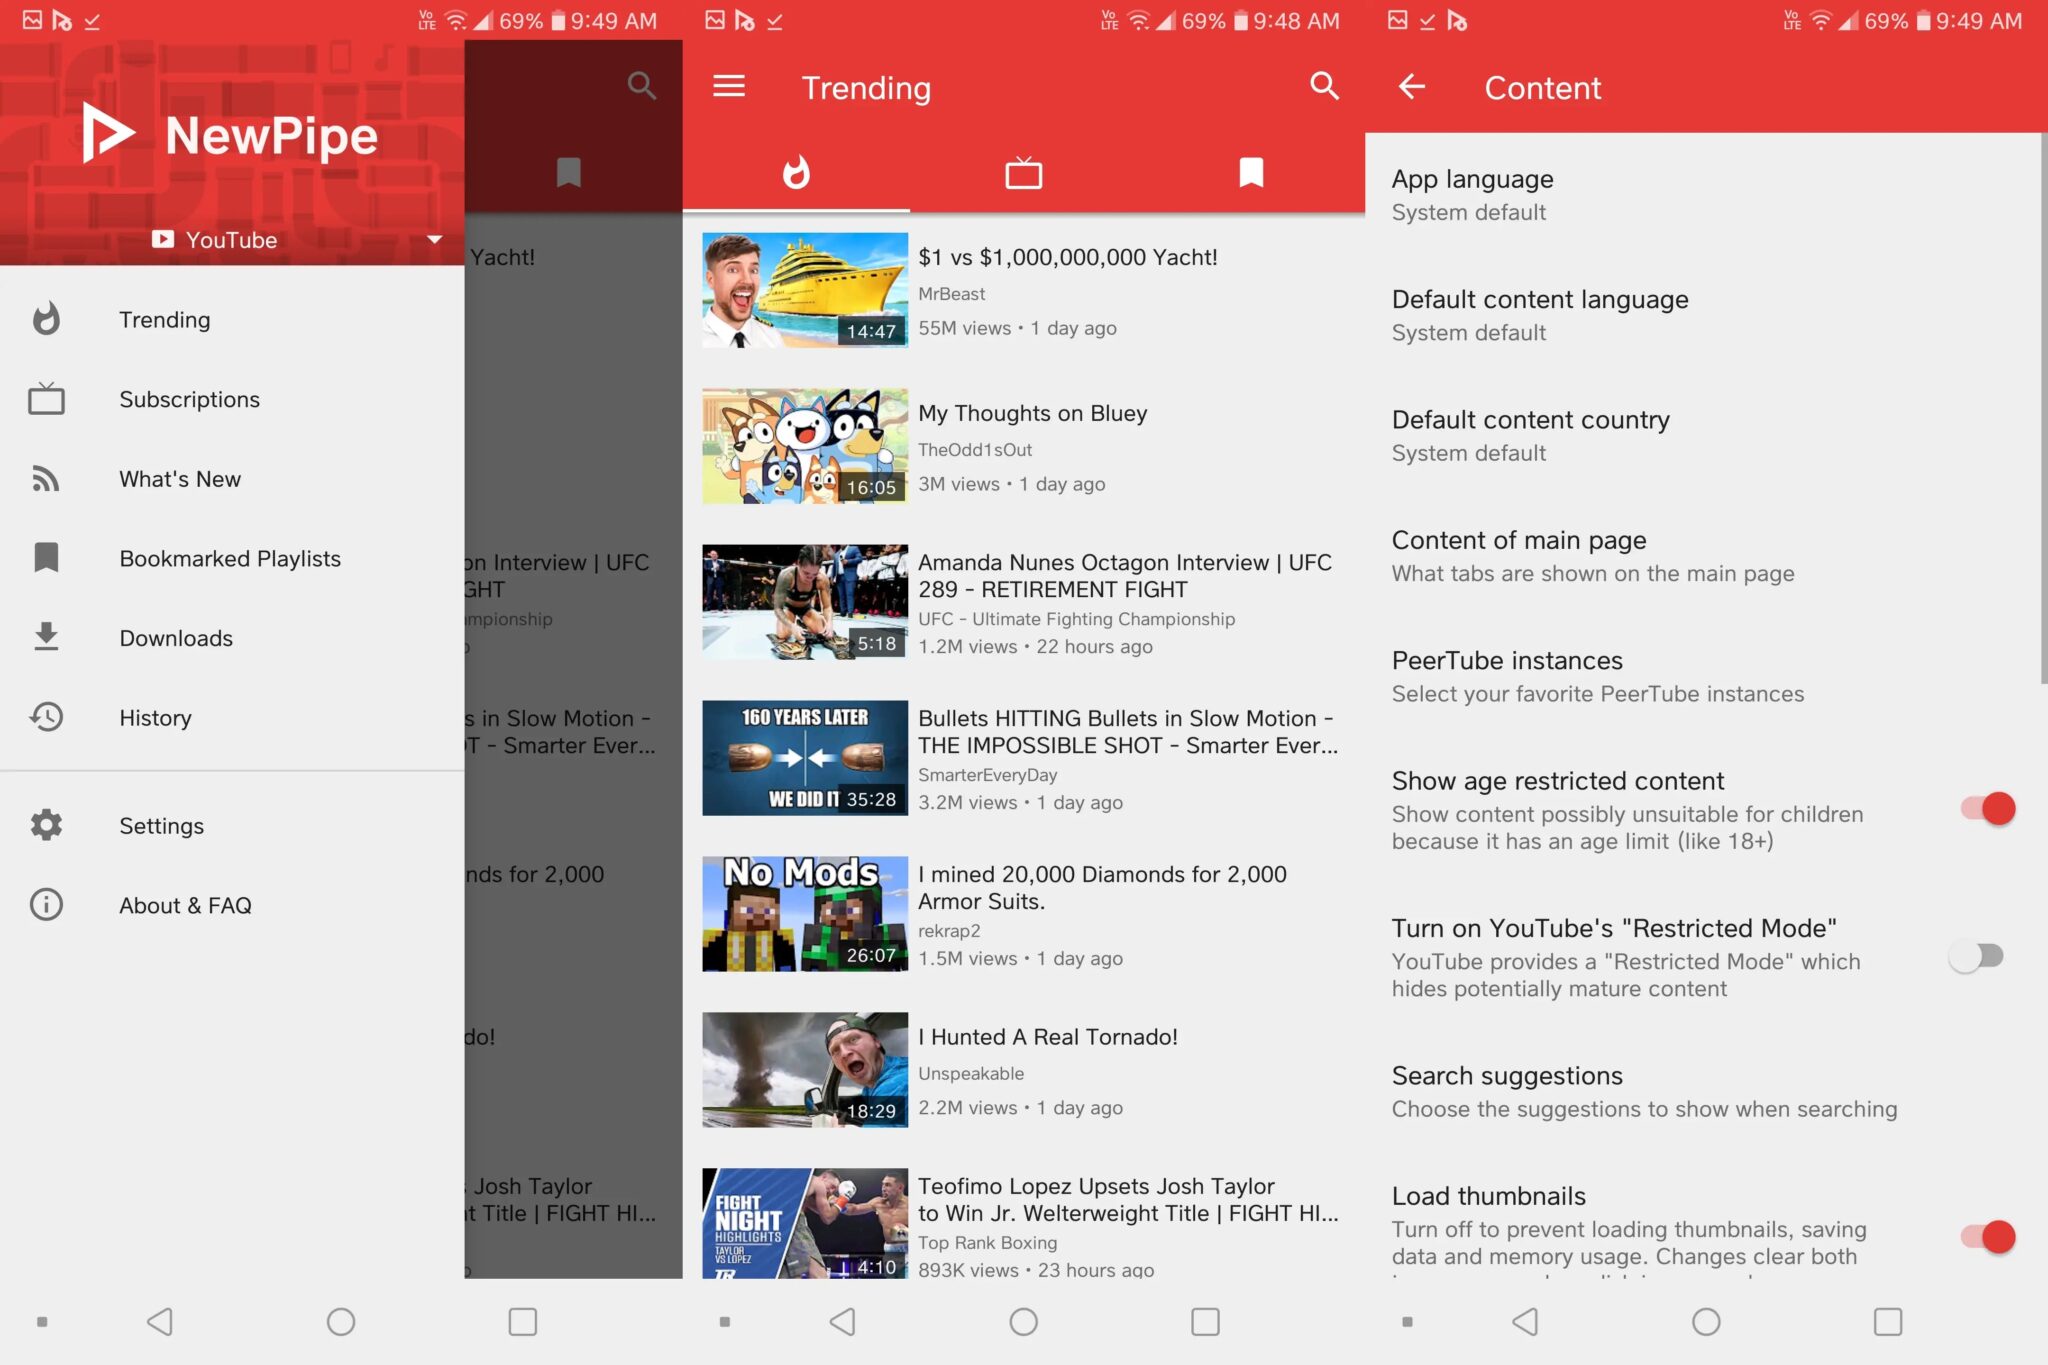Image resolution: width=2048 pixels, height=1365 pixels.
Task: Open Settings via the gear icon
Action: click(x=46, y=825)
